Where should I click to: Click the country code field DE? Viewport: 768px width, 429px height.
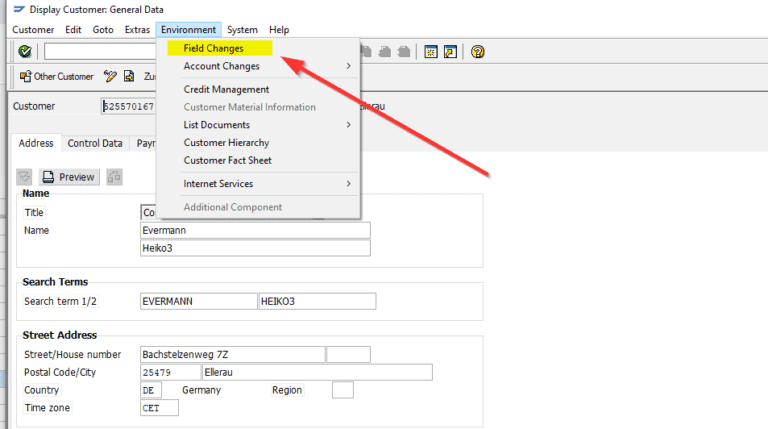(x=151, y=390)
